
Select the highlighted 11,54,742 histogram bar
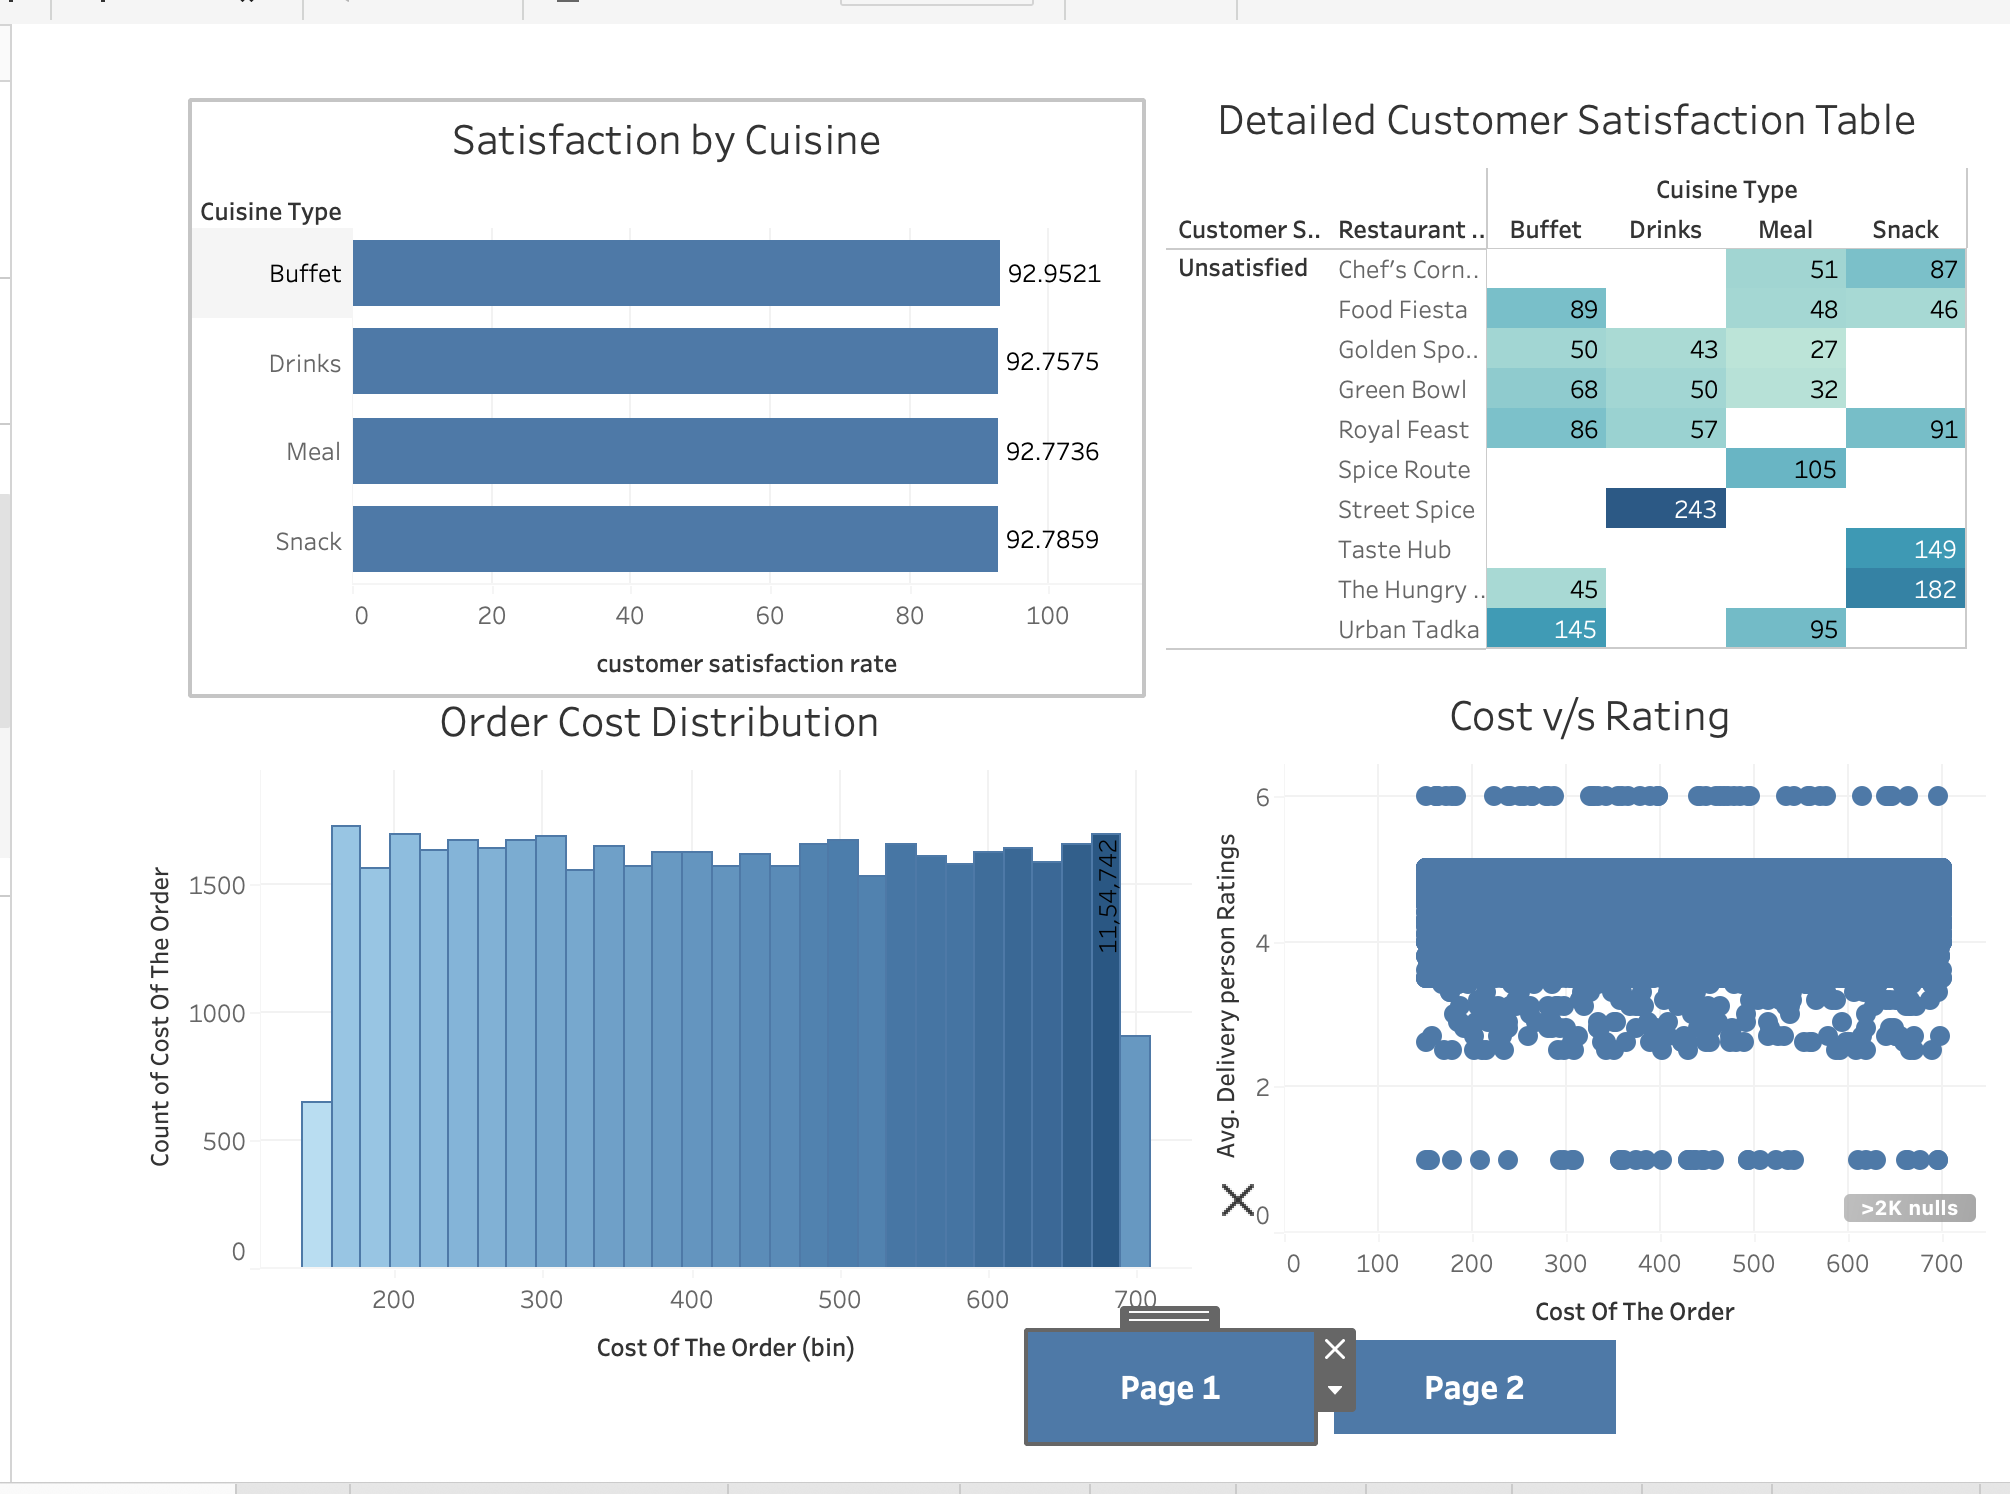click(x=1105, y=1050)
